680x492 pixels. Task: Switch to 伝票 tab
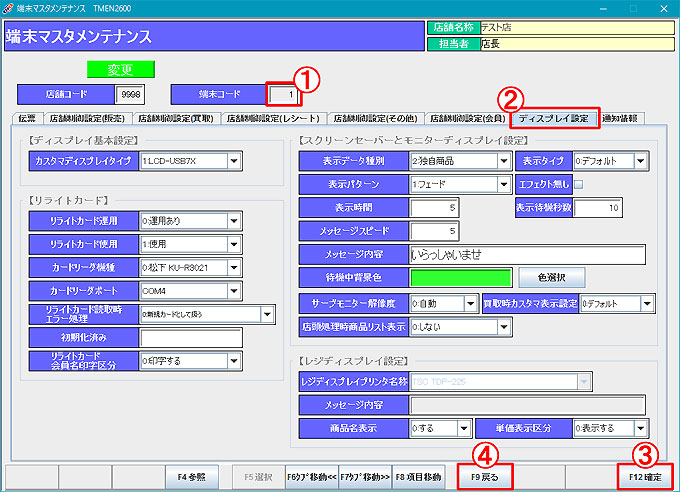pyautogui.click(x=27, y=118)
